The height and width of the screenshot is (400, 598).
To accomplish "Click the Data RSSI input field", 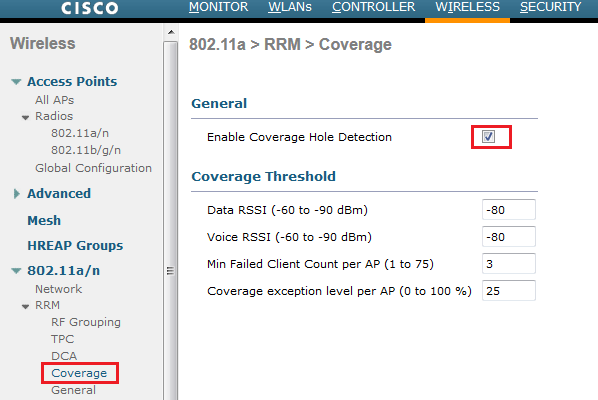I will tap(509, 210).
